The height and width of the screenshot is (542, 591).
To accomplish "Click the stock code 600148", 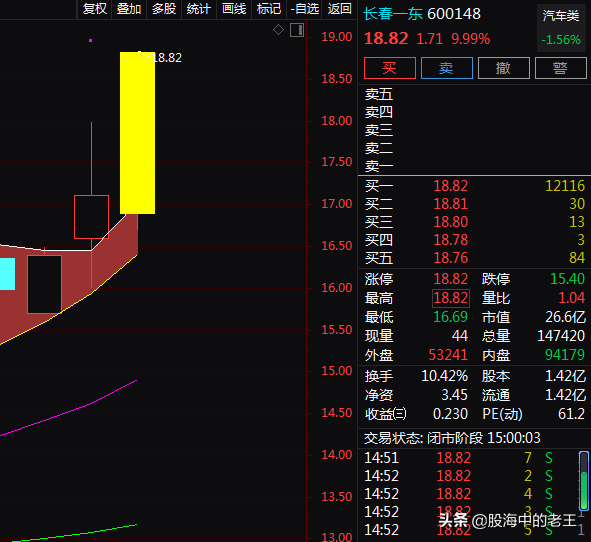I will (x=454, y=14).
